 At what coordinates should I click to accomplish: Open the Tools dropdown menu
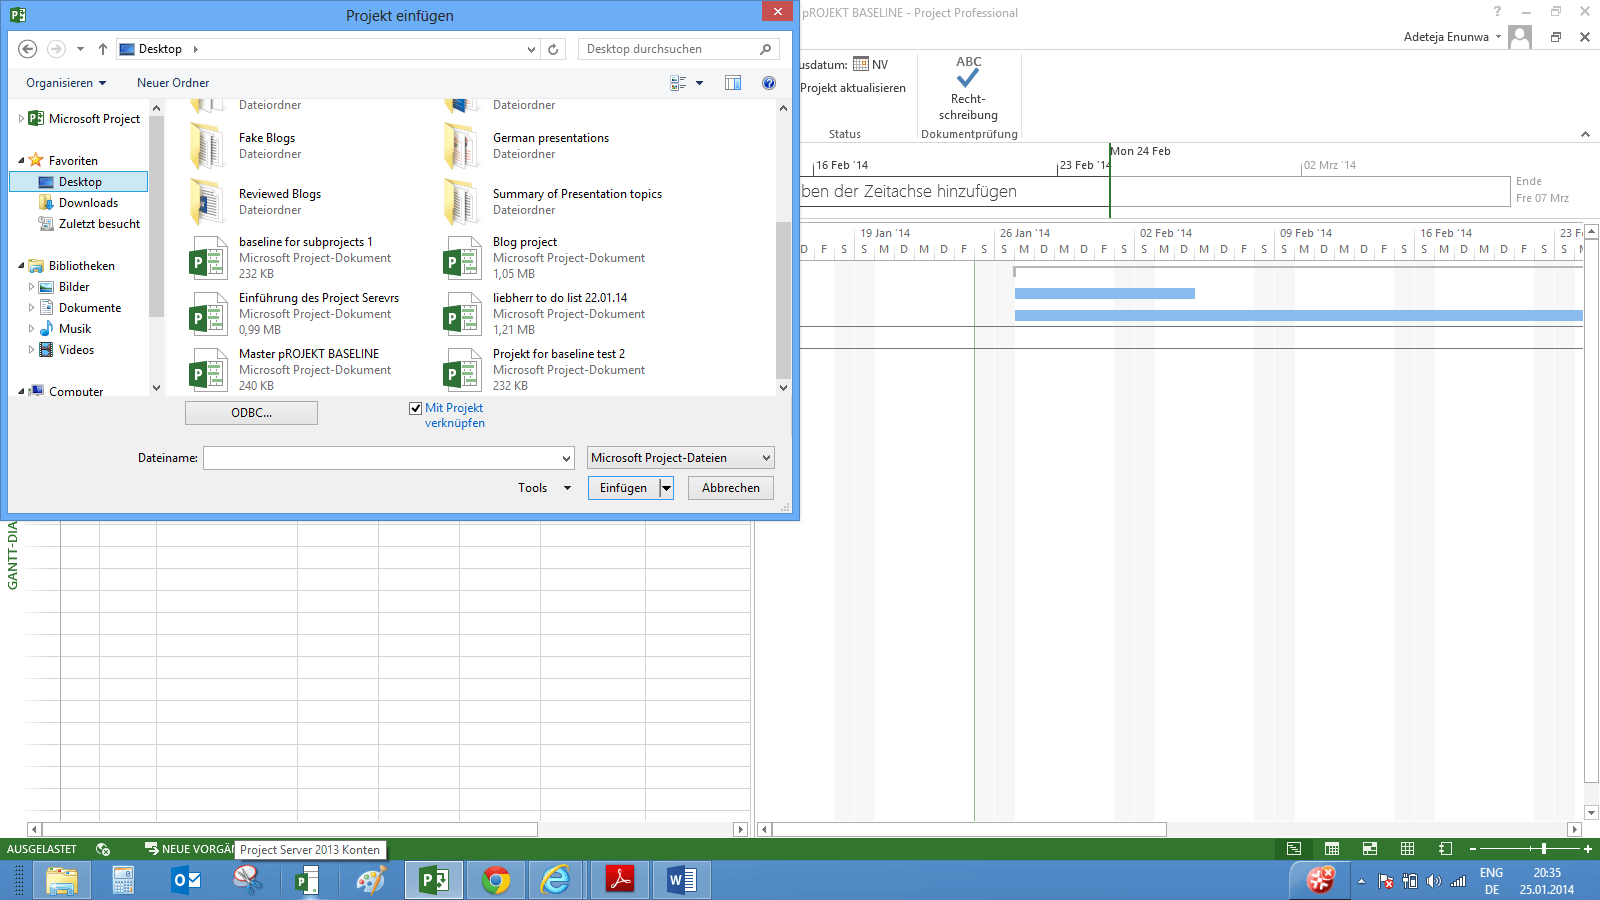[x=544, y=488]
